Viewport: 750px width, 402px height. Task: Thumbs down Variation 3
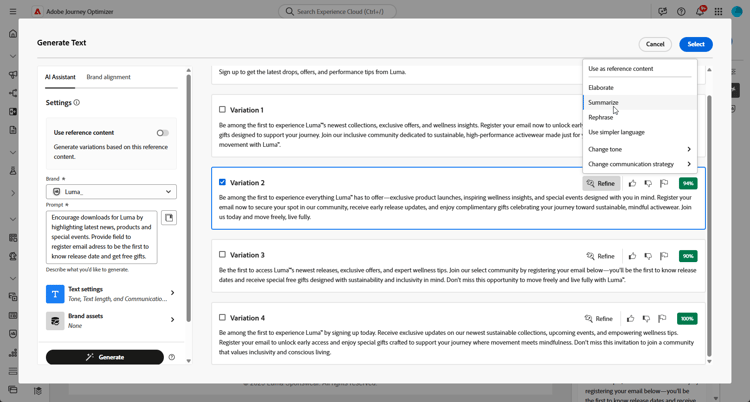point(648,256)
